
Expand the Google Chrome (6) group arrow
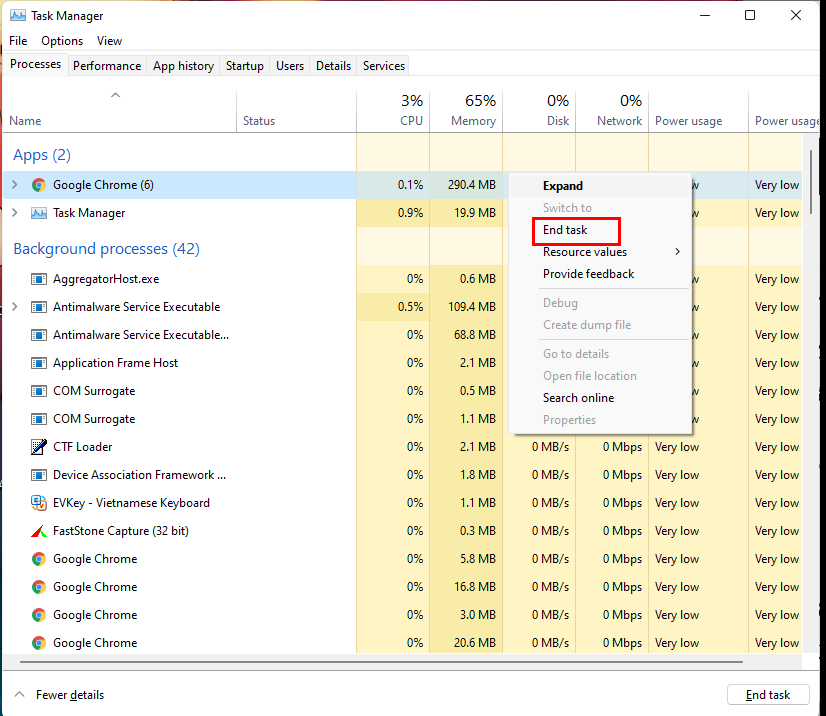coord(15,184)
